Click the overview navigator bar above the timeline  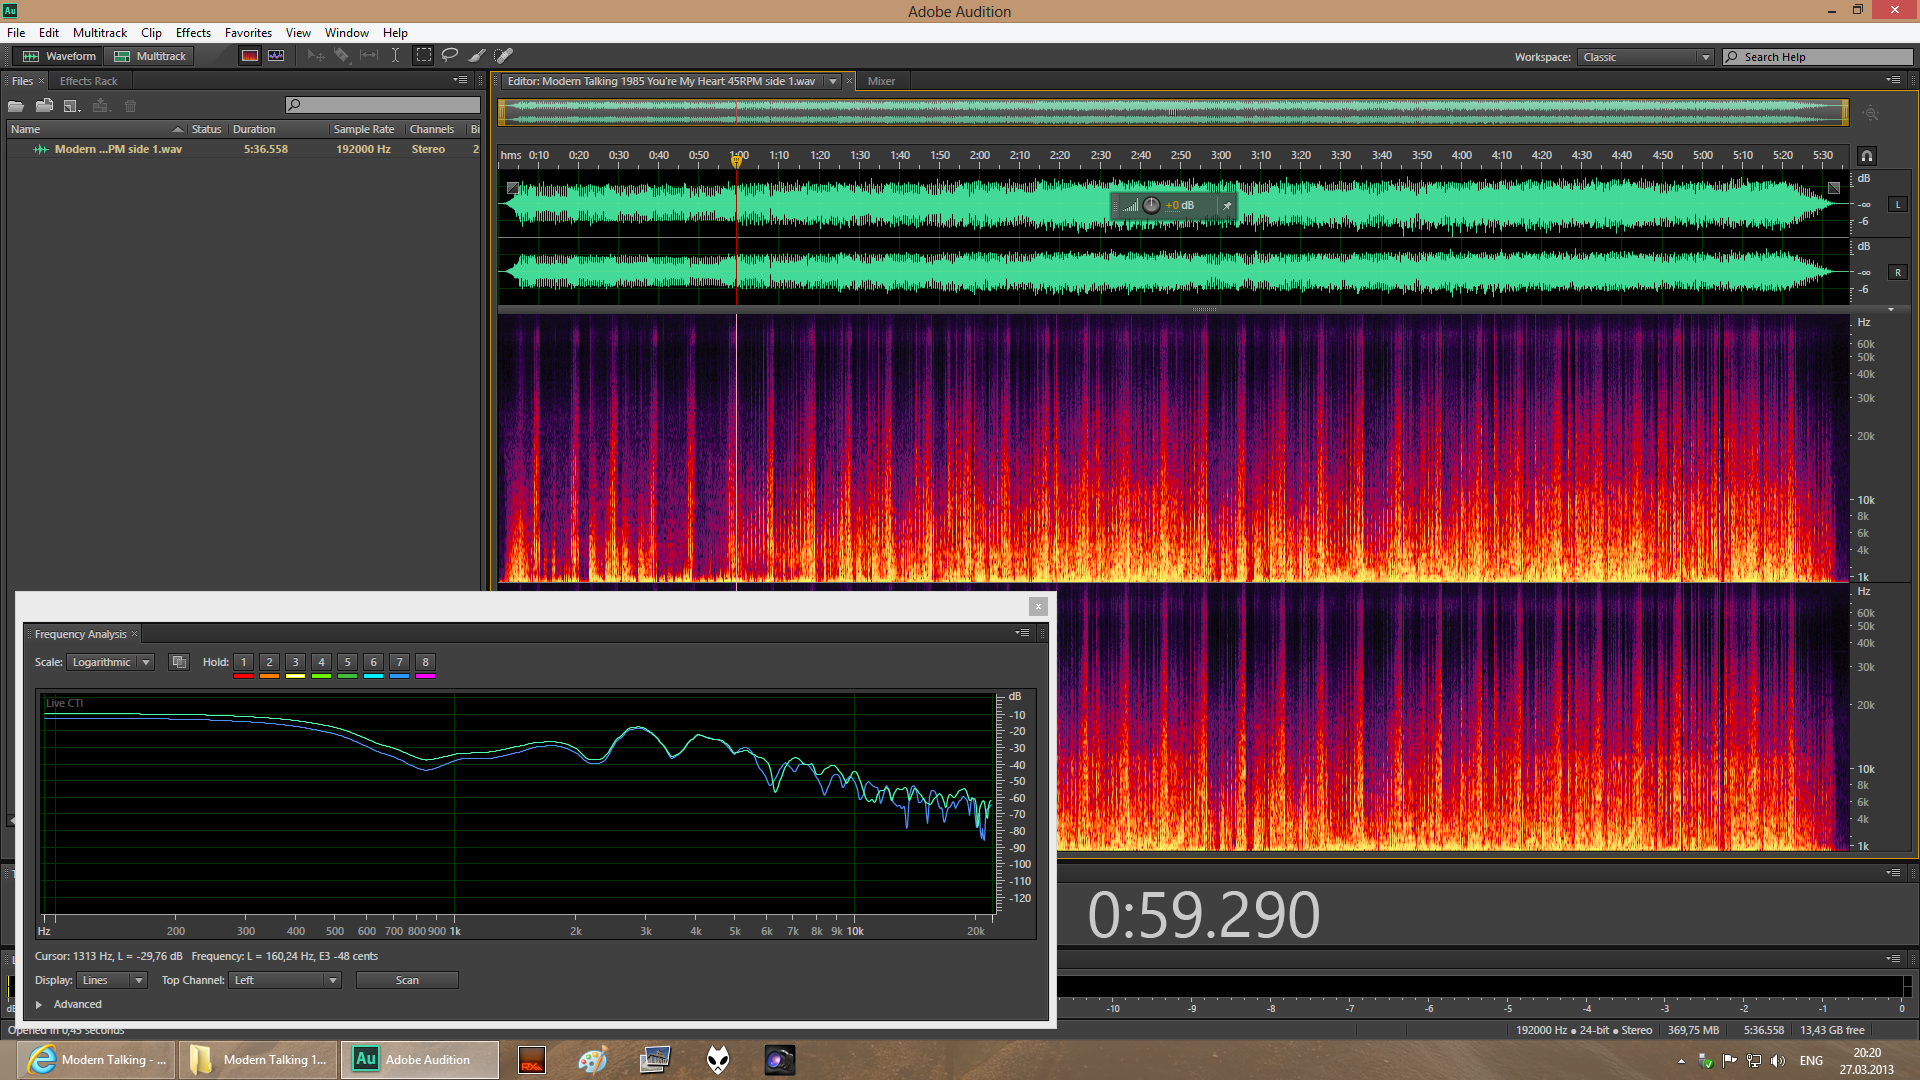coord(1173,112)
